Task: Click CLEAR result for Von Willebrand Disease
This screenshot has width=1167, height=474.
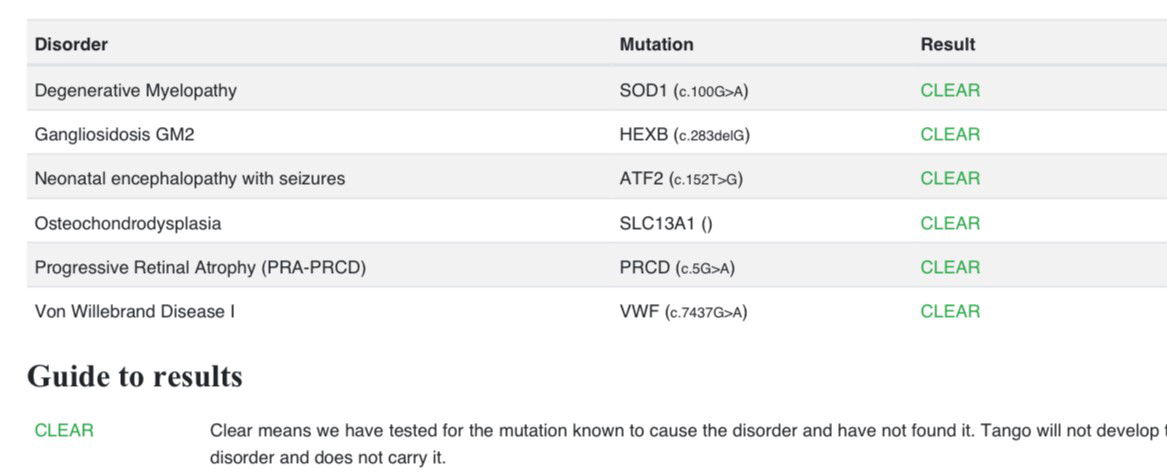Action: click(950, 312)
